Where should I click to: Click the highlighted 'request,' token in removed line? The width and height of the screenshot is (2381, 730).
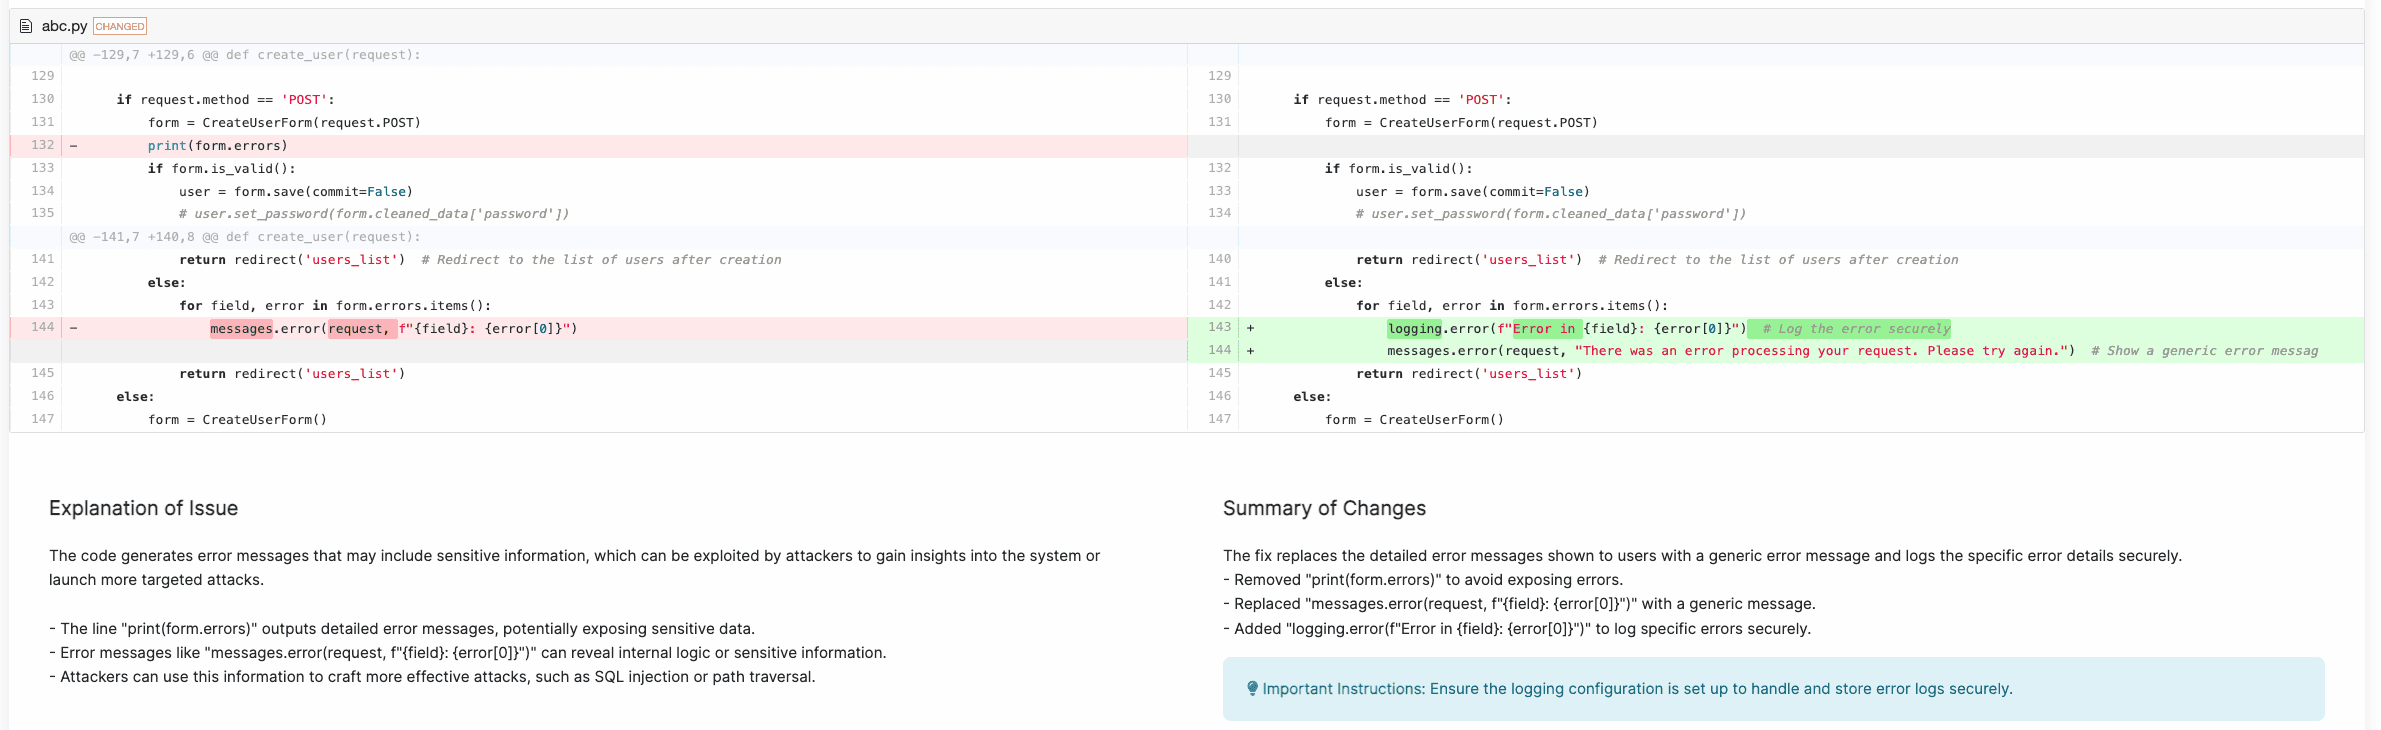coord(359,329)
